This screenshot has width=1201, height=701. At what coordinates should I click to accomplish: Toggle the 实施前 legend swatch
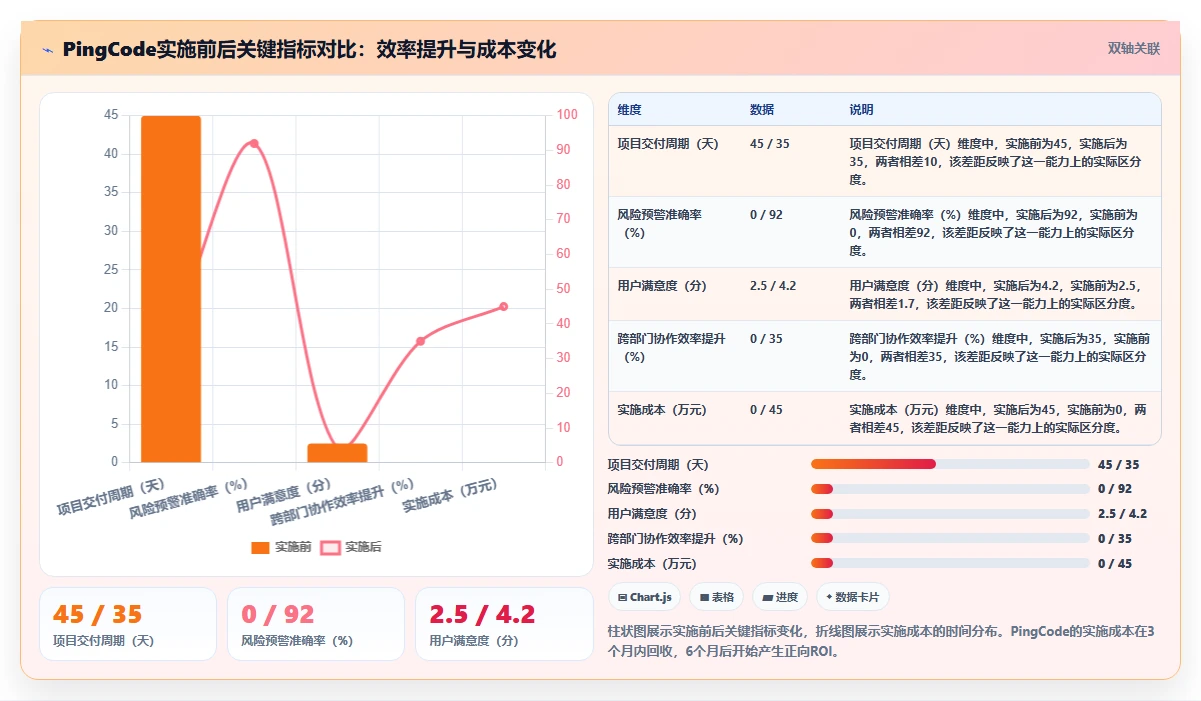(x=261, y=547)
